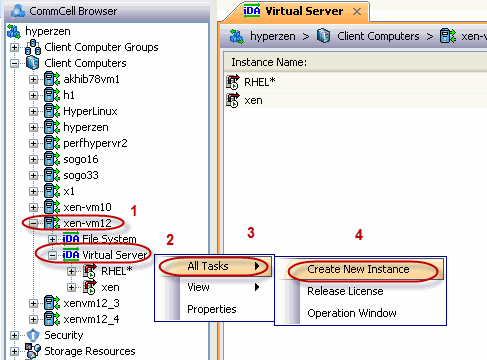This screenshot has height=360, width=487.
Task: Click the sogo33 client icon
Action: [x=52, y=175]
